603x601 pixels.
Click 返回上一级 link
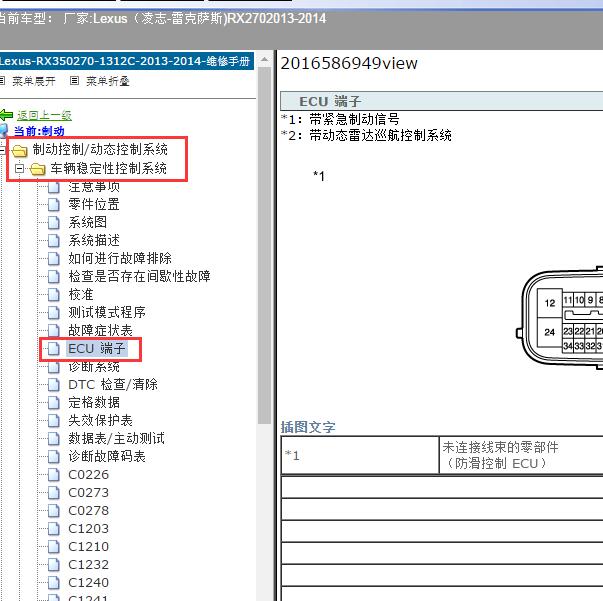(44, 115)
